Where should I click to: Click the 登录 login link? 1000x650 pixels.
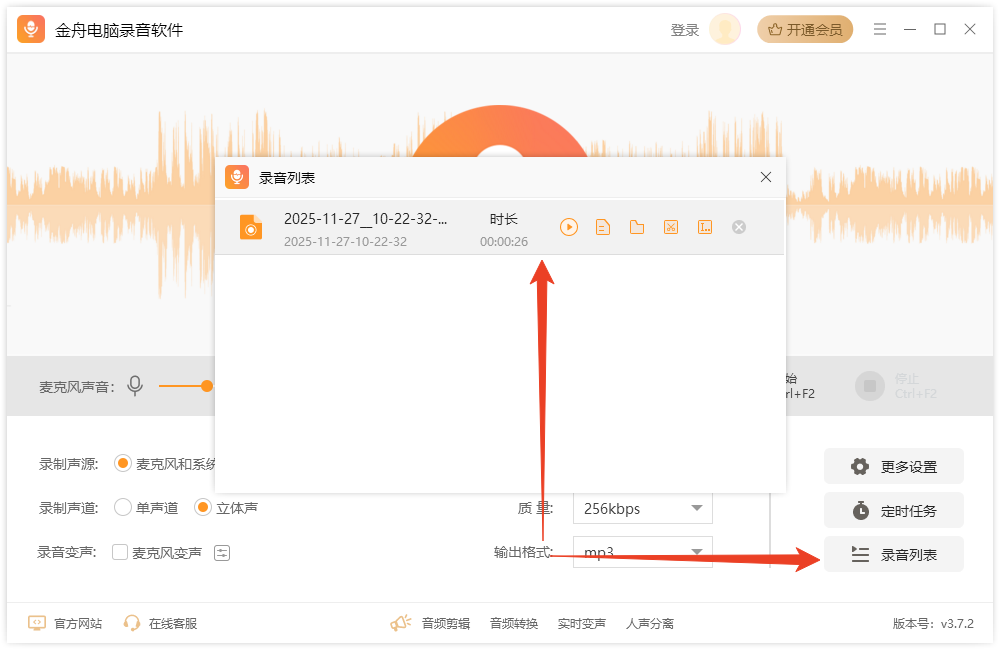[x=685, y=30]
